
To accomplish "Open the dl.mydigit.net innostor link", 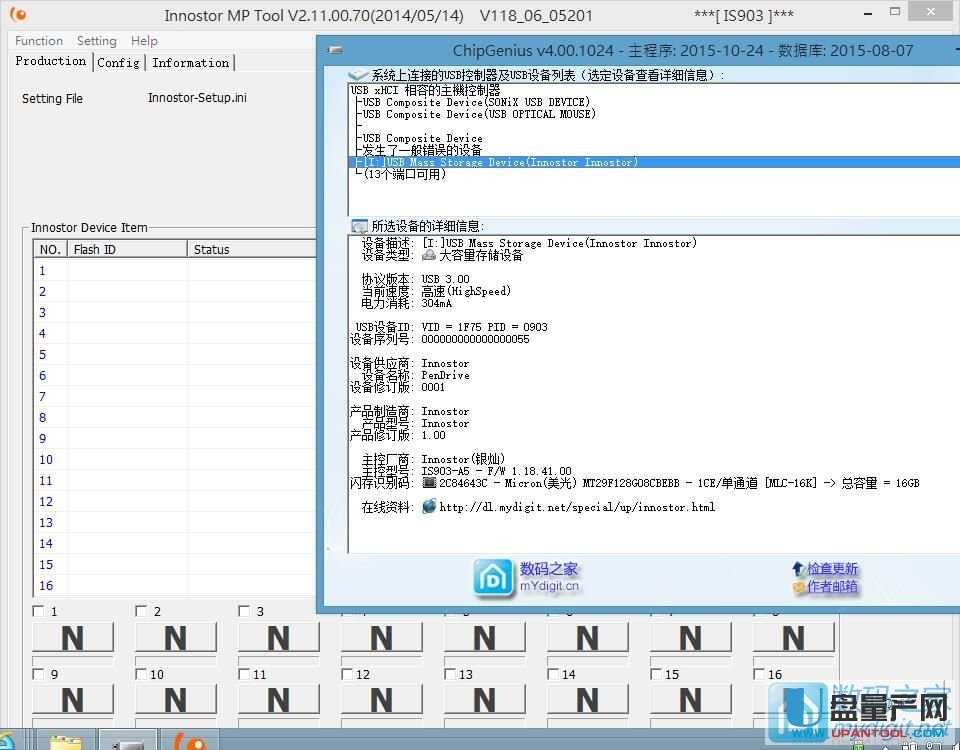I will [577, 507].
